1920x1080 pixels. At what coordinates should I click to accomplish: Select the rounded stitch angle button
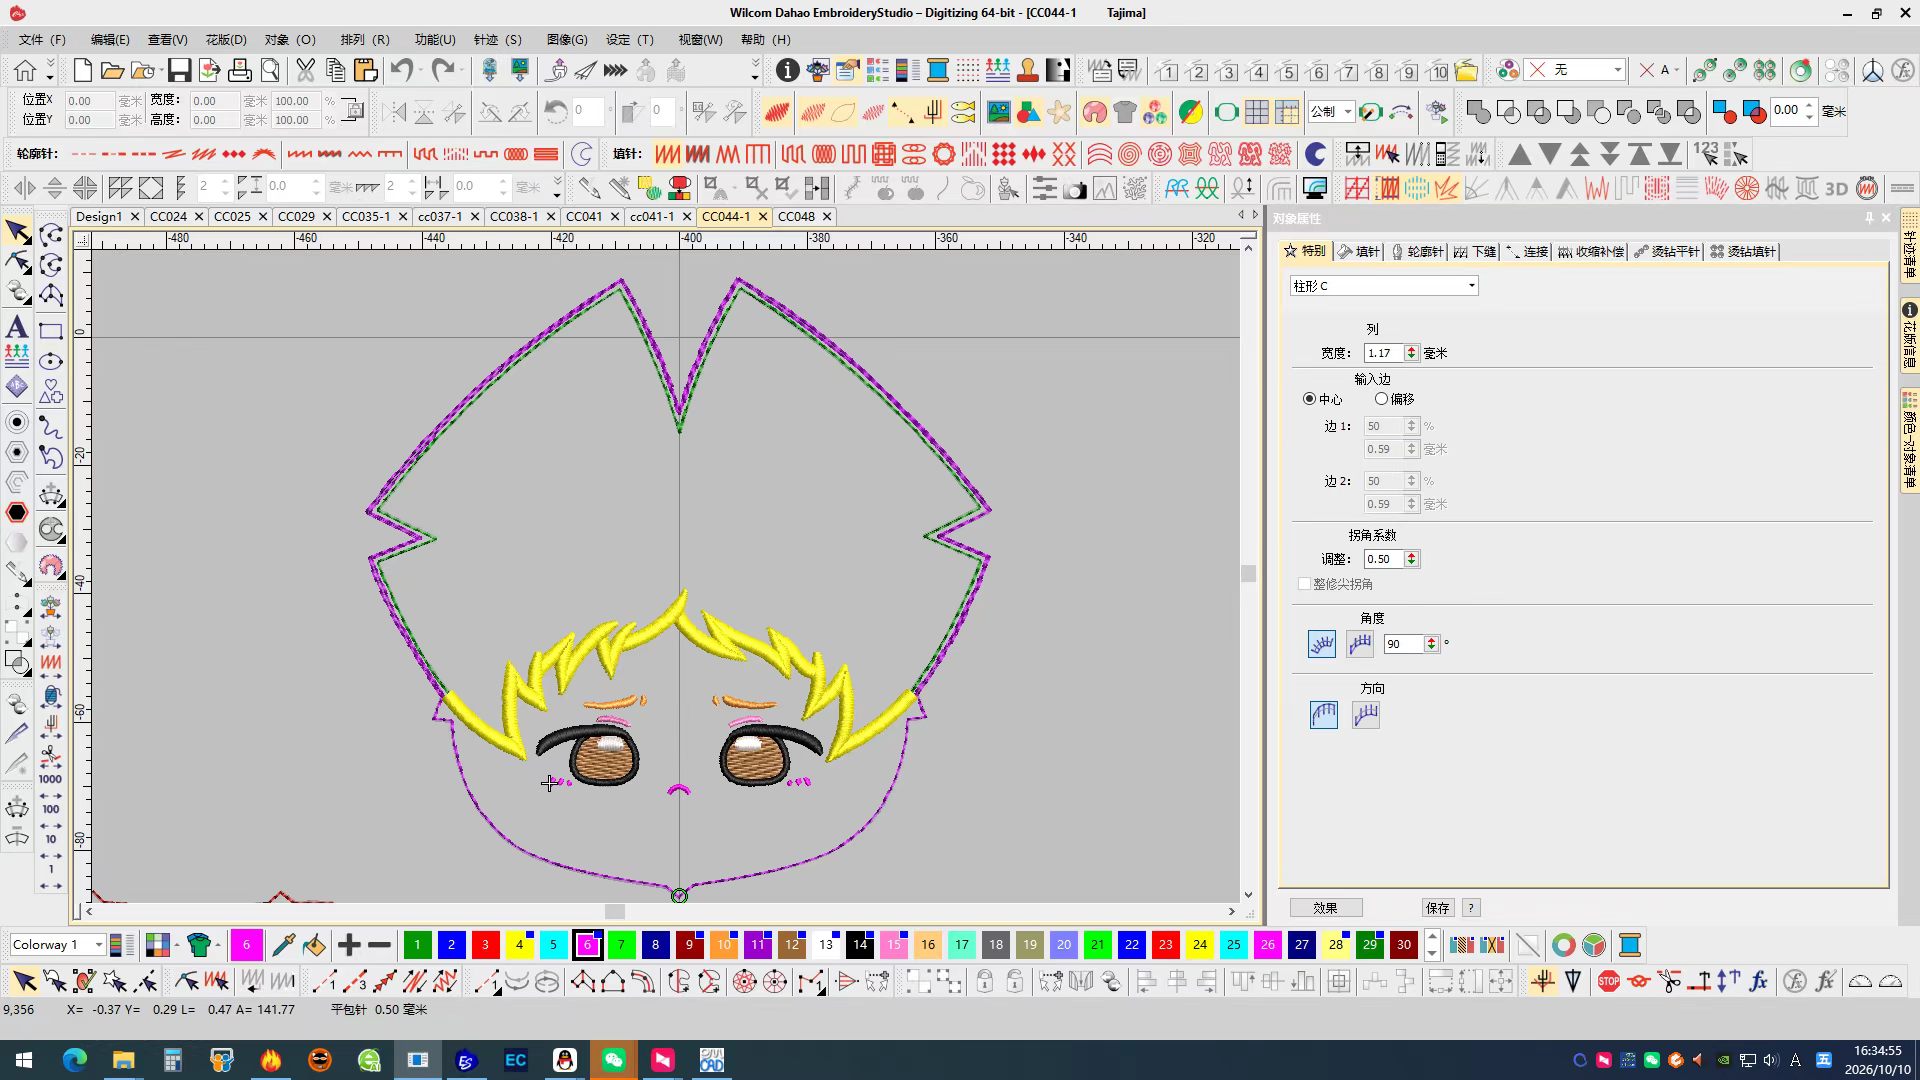point(1322,644)
